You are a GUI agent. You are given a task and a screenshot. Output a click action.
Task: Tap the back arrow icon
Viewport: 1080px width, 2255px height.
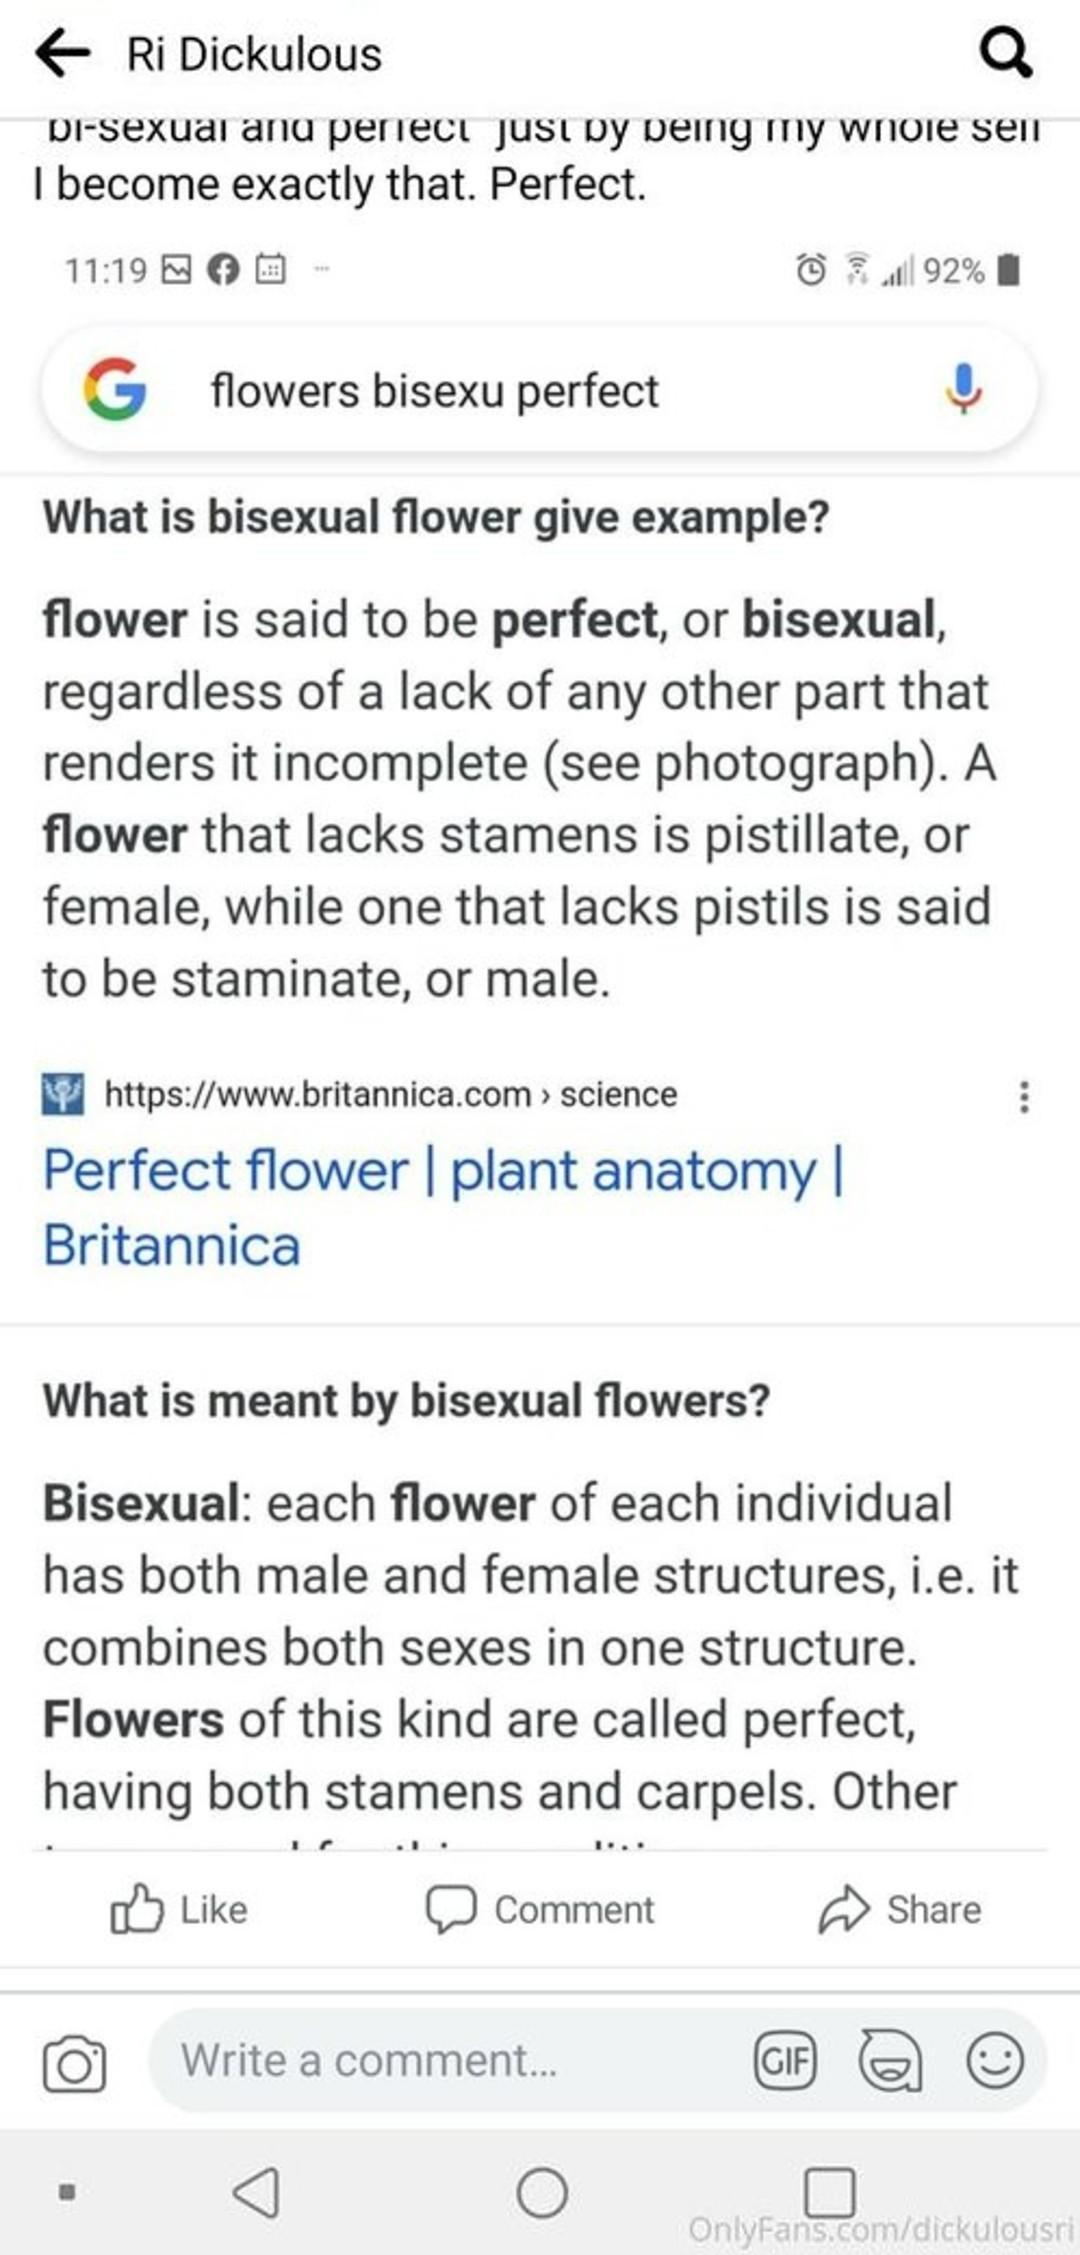coord(62,53)
